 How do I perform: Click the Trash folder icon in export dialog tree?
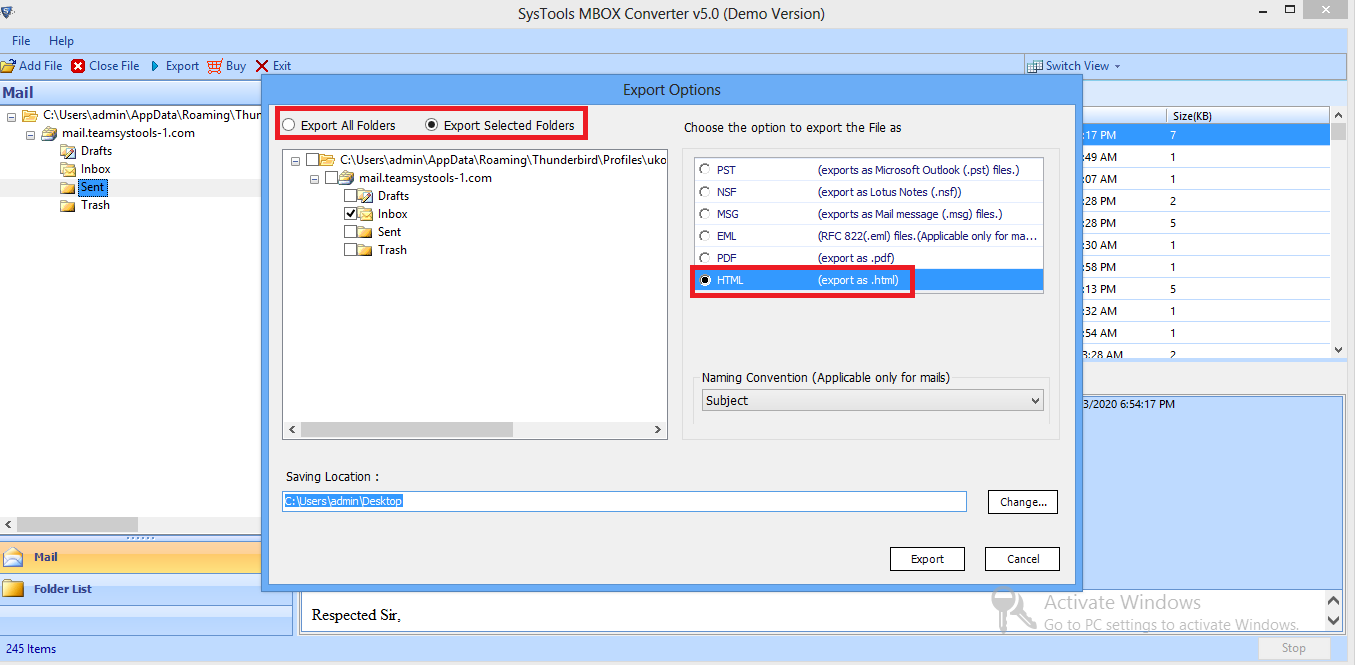click(367, 250)
